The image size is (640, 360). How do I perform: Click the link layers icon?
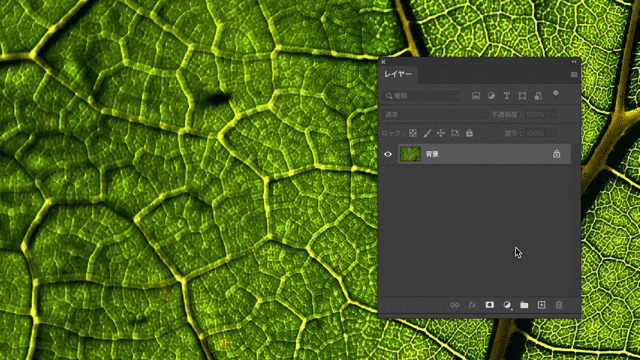pos(455,305)
